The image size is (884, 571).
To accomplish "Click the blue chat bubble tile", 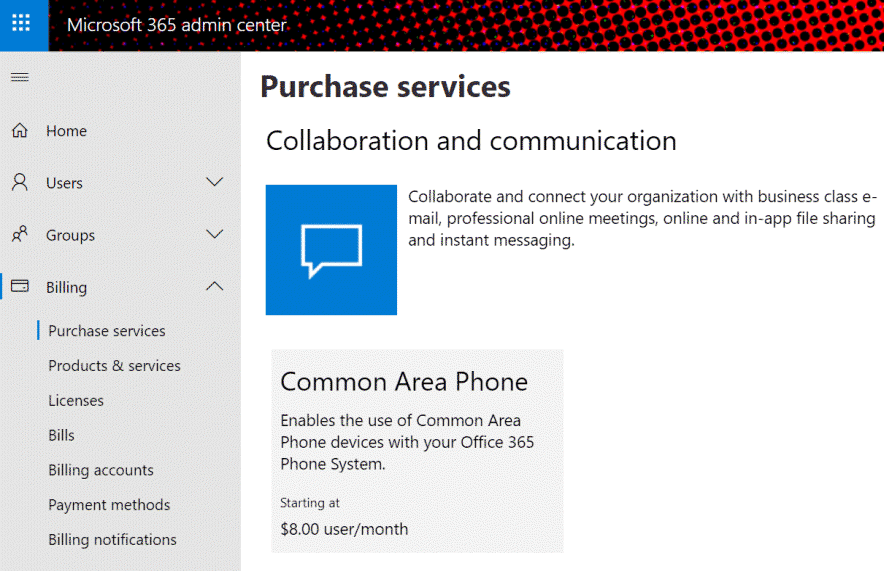I will [331, 250].
